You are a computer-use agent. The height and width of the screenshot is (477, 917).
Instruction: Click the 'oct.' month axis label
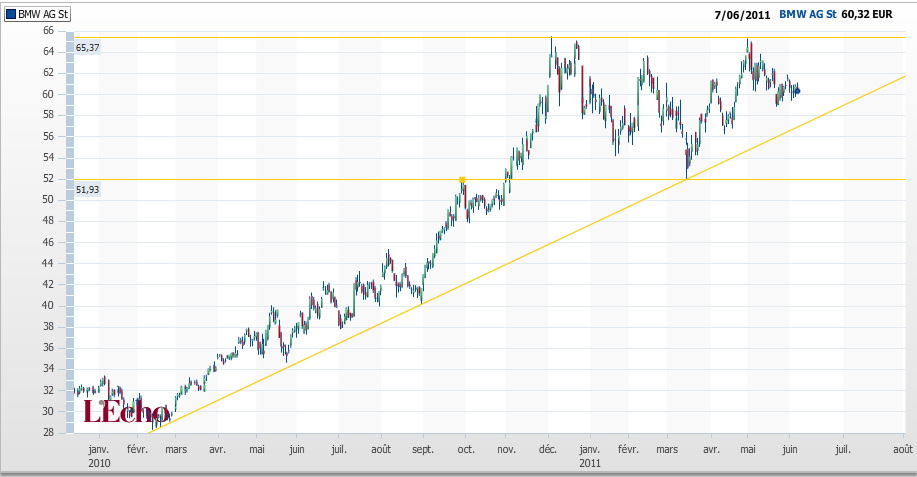tap(466, 450)
